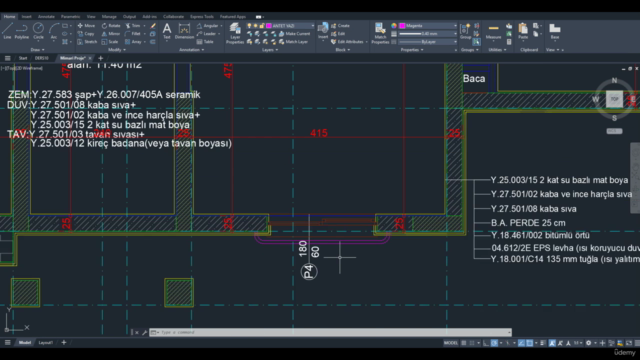The height and width of the screenshot is (360, 640).
Task: Insert a Table annotation
Action: [x=205, y=42]
